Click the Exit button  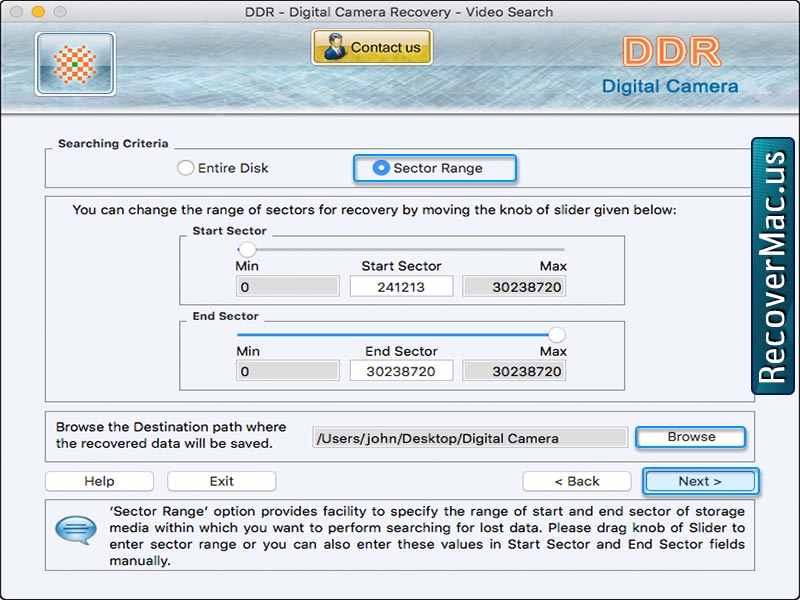click(x=221, y=481)
